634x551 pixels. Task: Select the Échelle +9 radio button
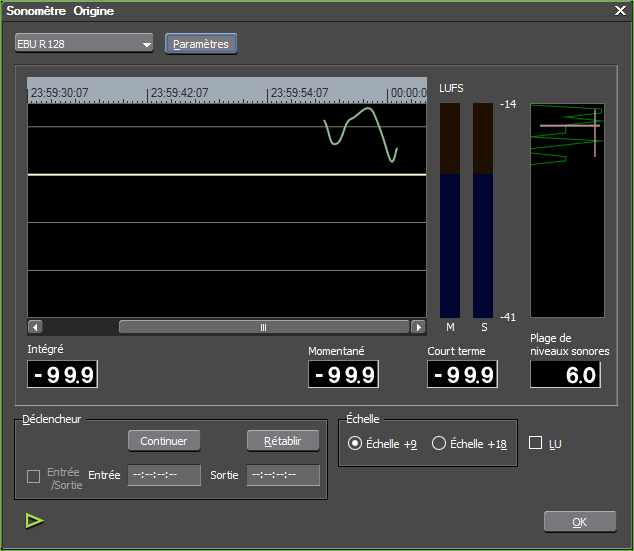(355, 443)
